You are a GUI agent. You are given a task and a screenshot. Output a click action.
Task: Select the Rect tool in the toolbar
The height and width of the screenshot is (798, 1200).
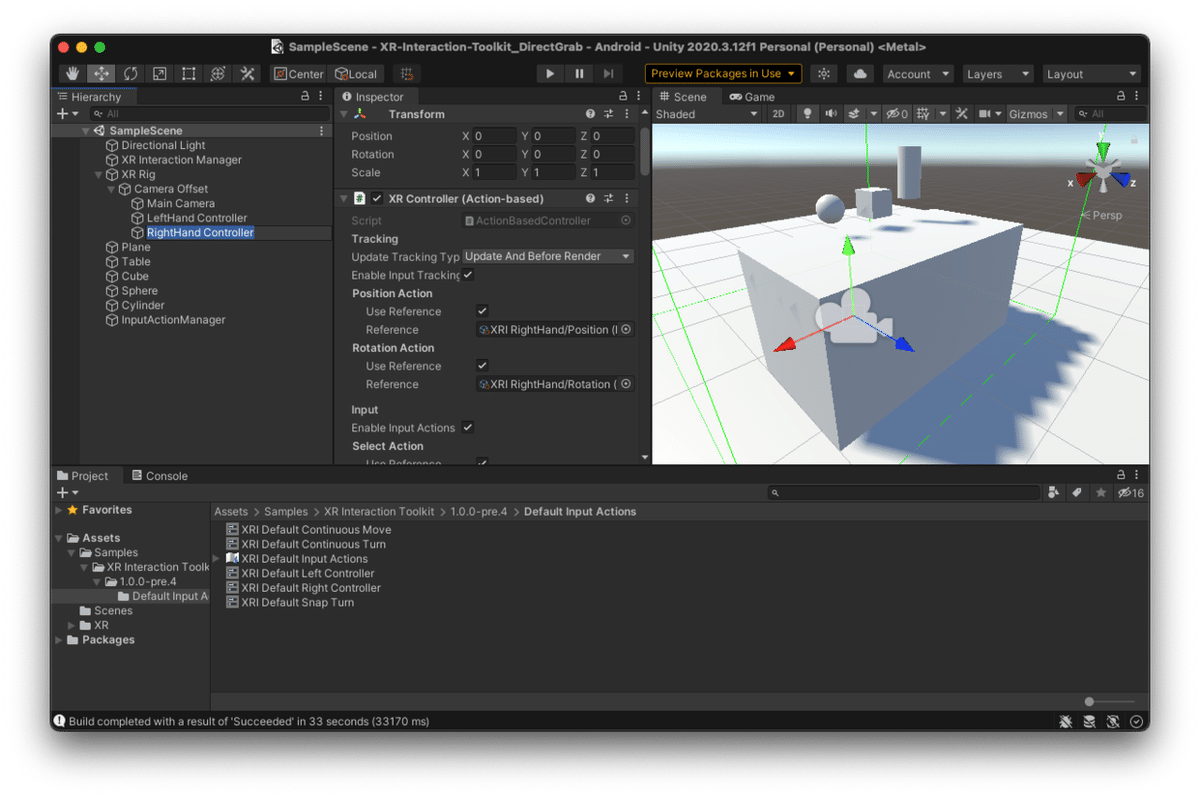(x=188, y=74)
